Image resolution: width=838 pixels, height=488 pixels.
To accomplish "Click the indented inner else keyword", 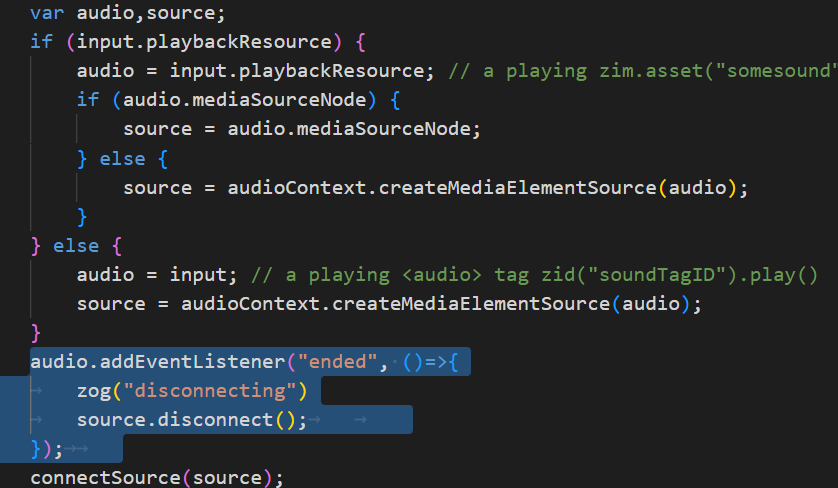I will coord(124,158).
